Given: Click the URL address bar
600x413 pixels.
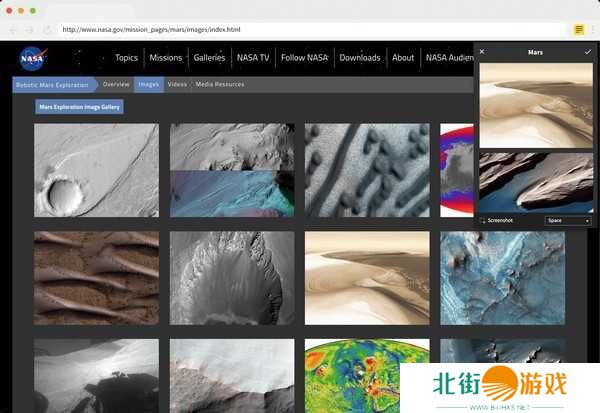Looking at the screenshot, I should [x=300, y=30].
